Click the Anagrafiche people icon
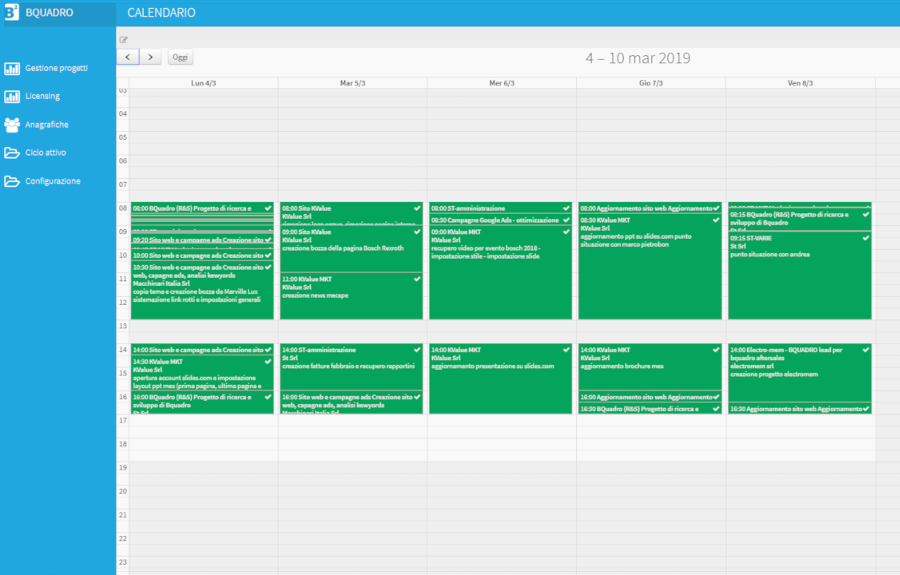This screenshot has width=900, height=575. [x=11, y=125]
